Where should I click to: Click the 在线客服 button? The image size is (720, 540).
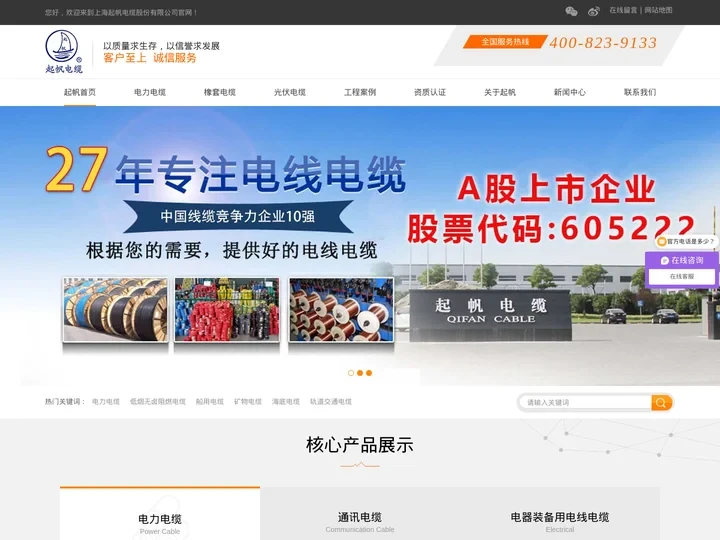coord(682,276)
